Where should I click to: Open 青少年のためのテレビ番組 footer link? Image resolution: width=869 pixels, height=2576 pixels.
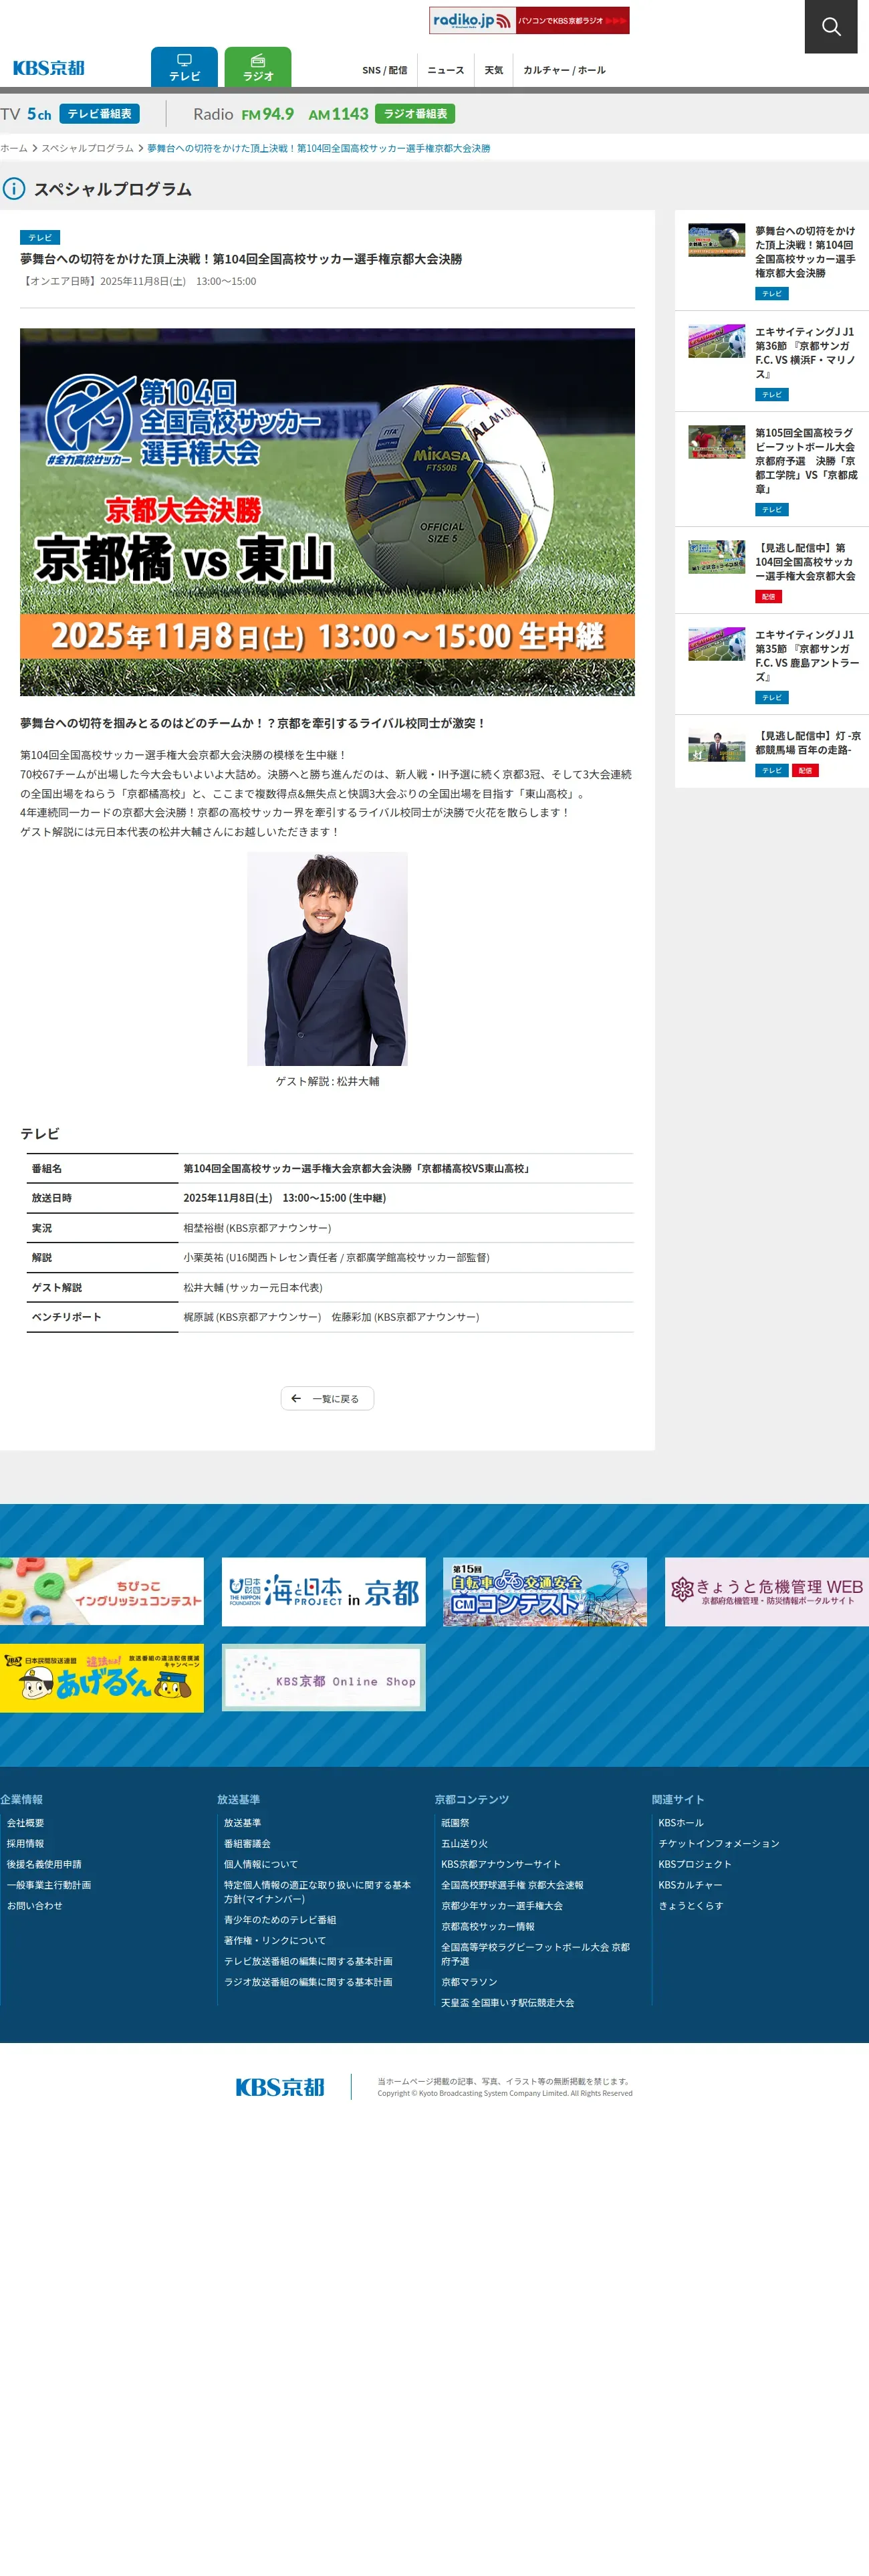coord(280,1920)
